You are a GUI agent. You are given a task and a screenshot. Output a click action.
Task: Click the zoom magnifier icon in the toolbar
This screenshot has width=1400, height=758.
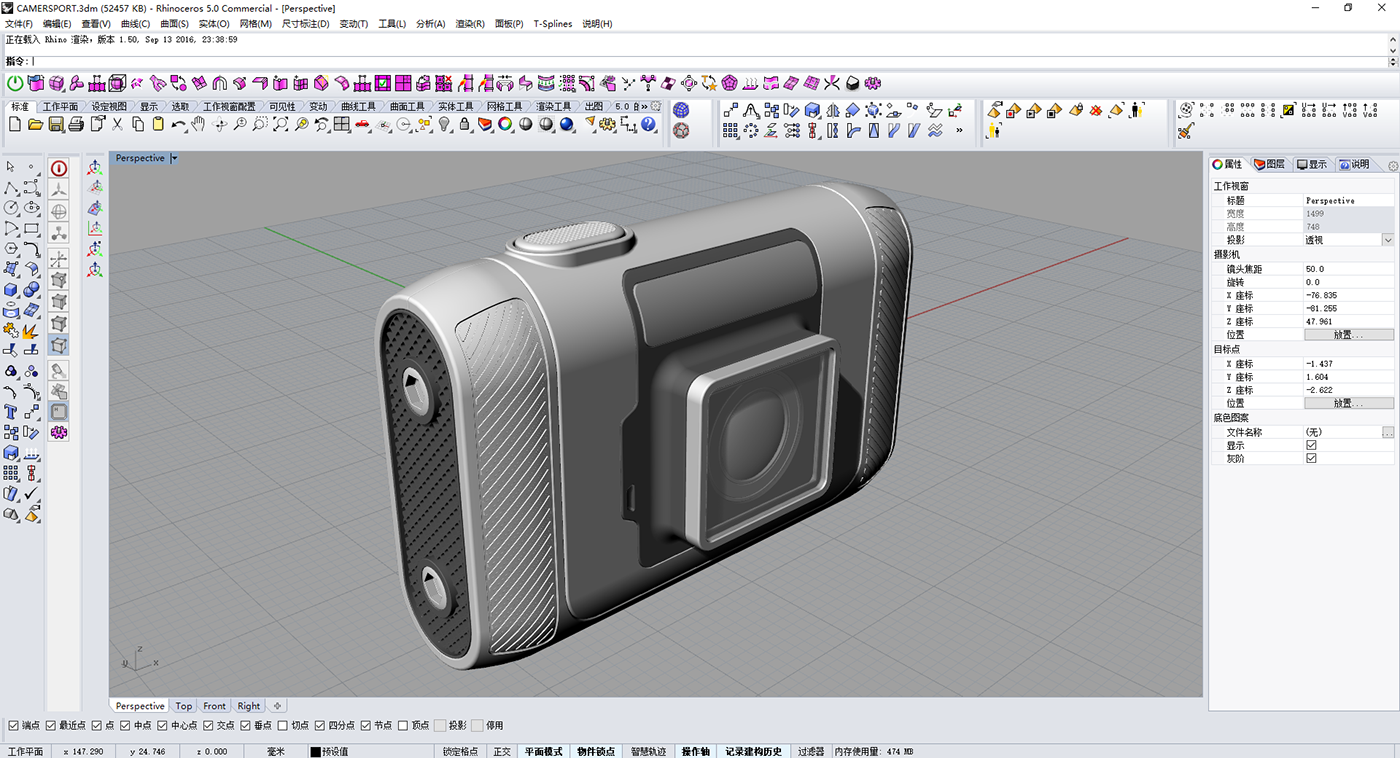coord(240,125)
